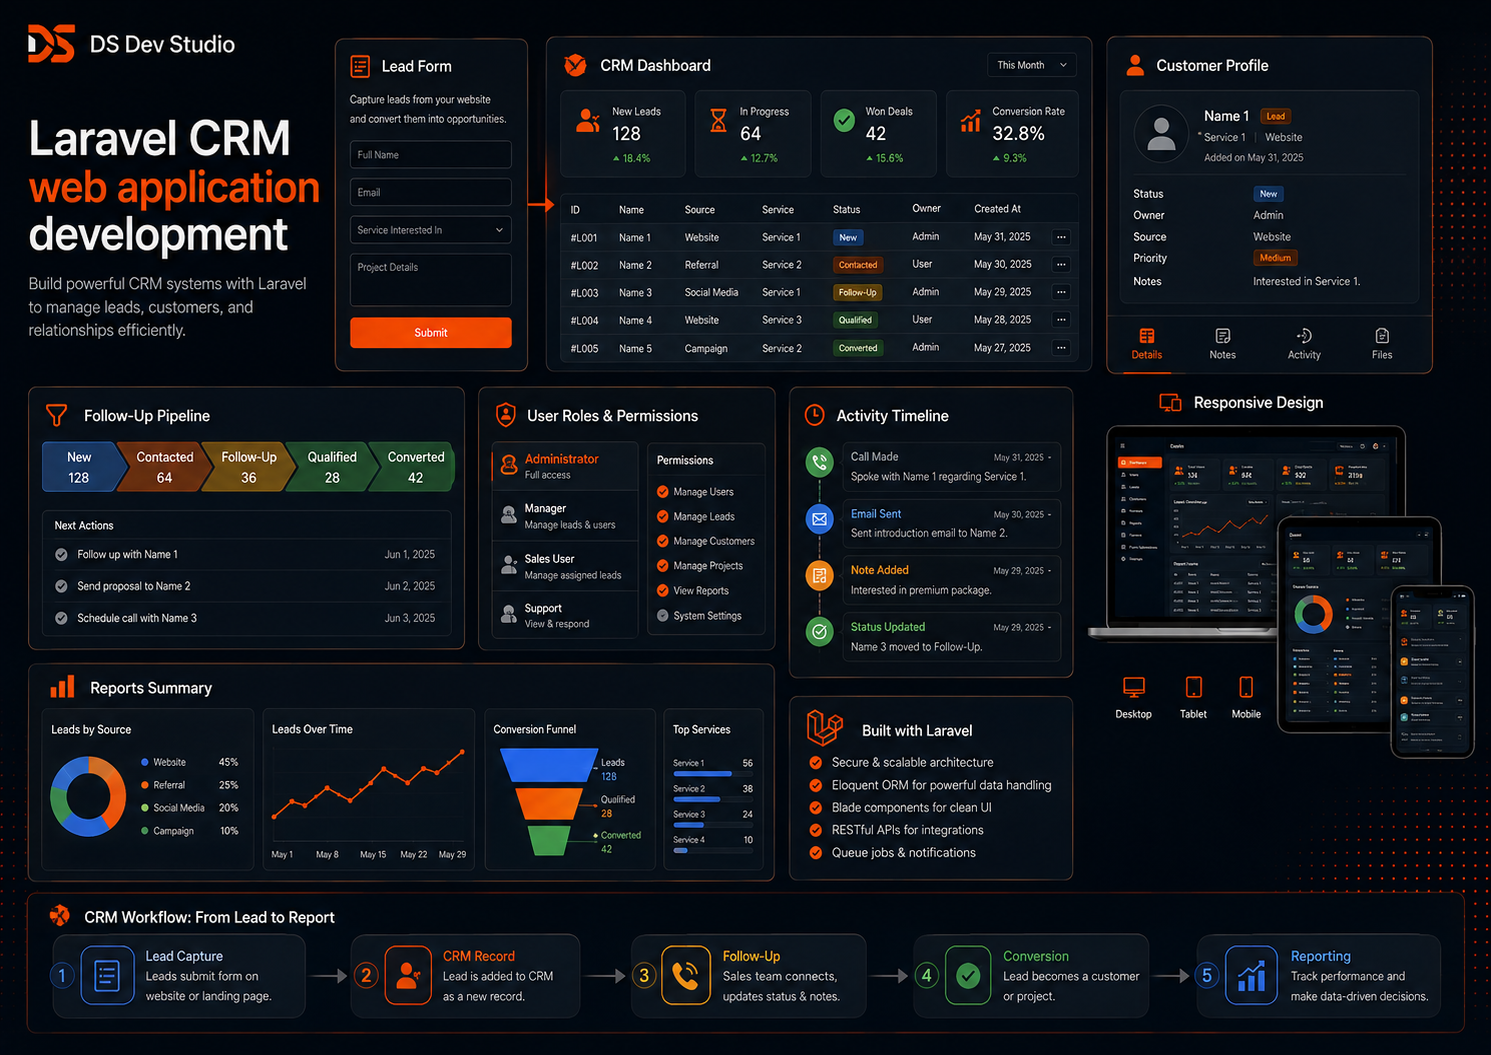Select the Administrator role
Screen dimensions: 1491x1055
pos(565,466)
